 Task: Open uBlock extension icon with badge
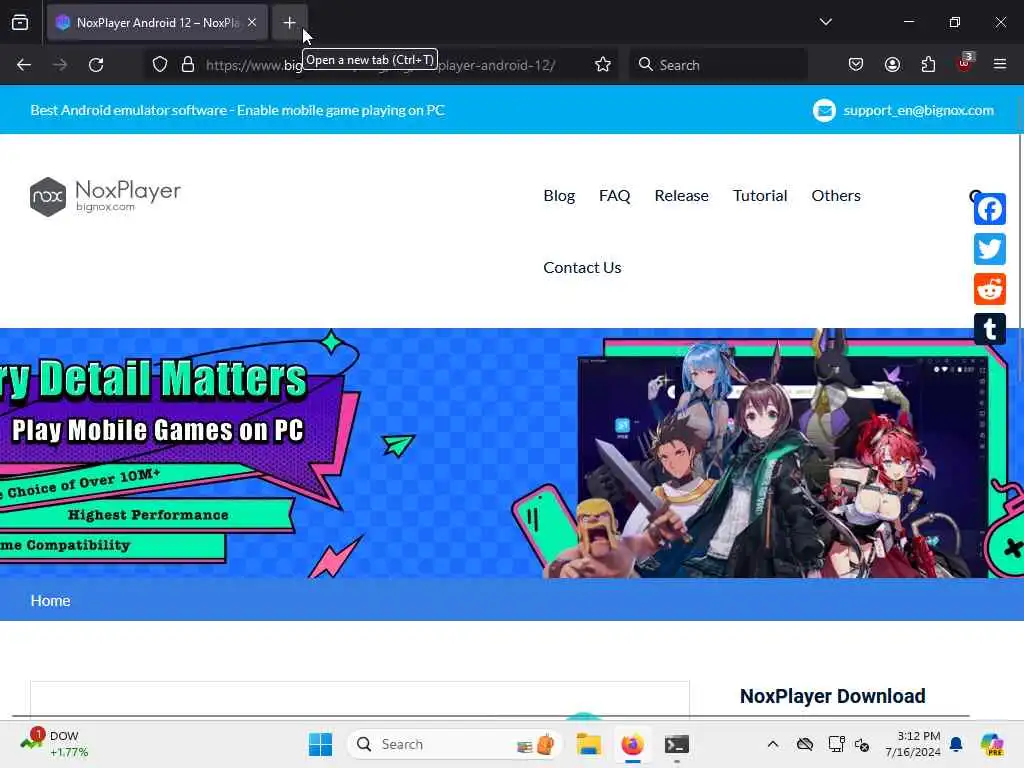[965, 63]
